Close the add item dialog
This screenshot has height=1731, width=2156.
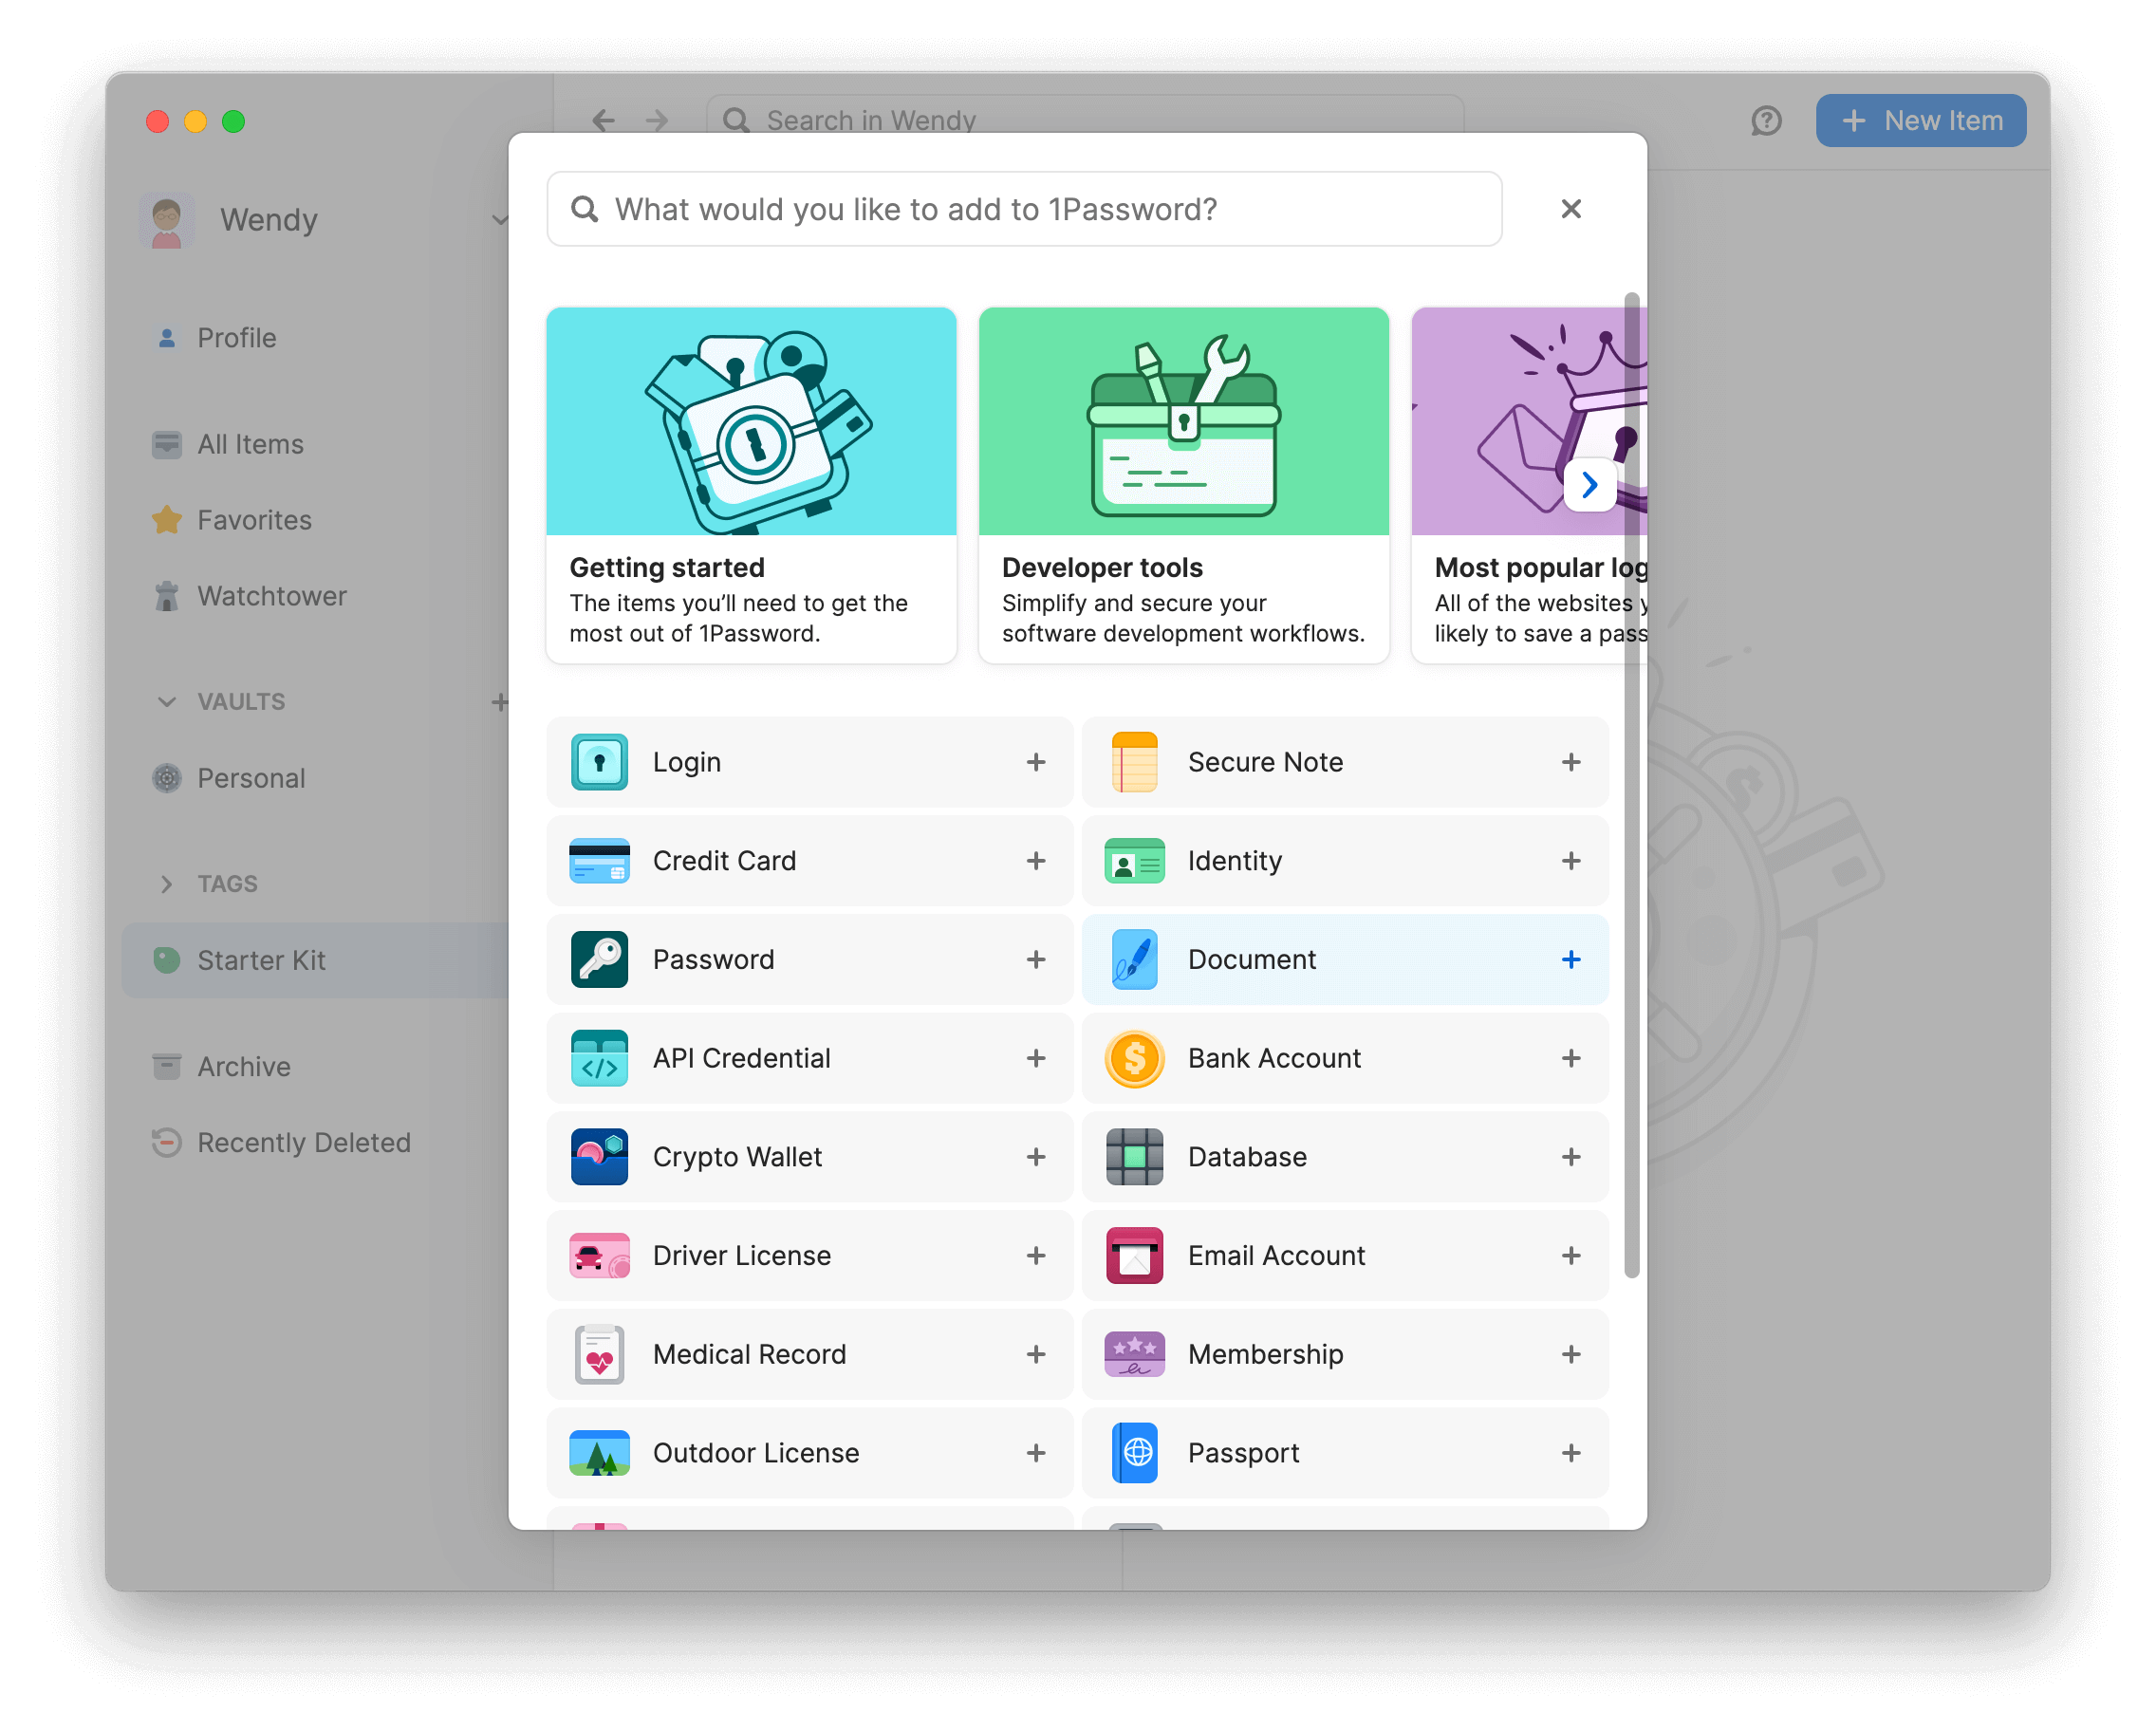tap(1571, 209)
